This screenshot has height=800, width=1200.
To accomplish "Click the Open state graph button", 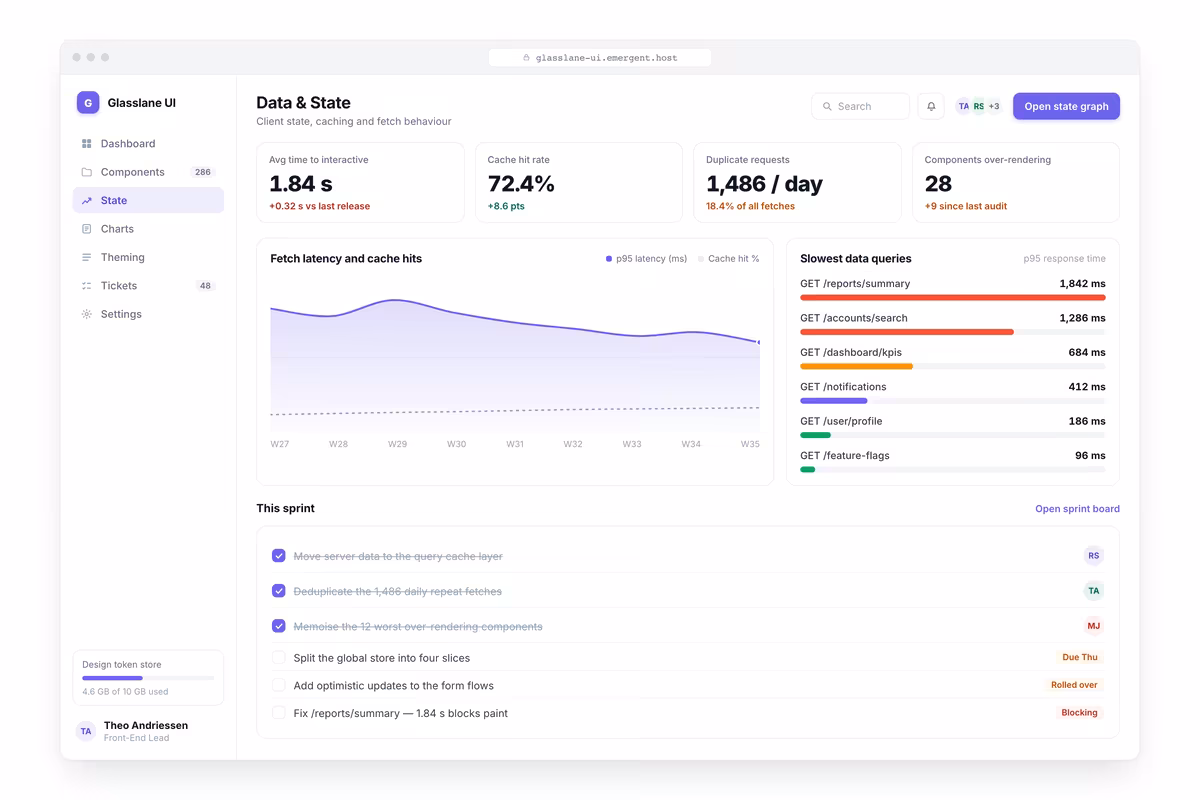I will point(1066,106).
